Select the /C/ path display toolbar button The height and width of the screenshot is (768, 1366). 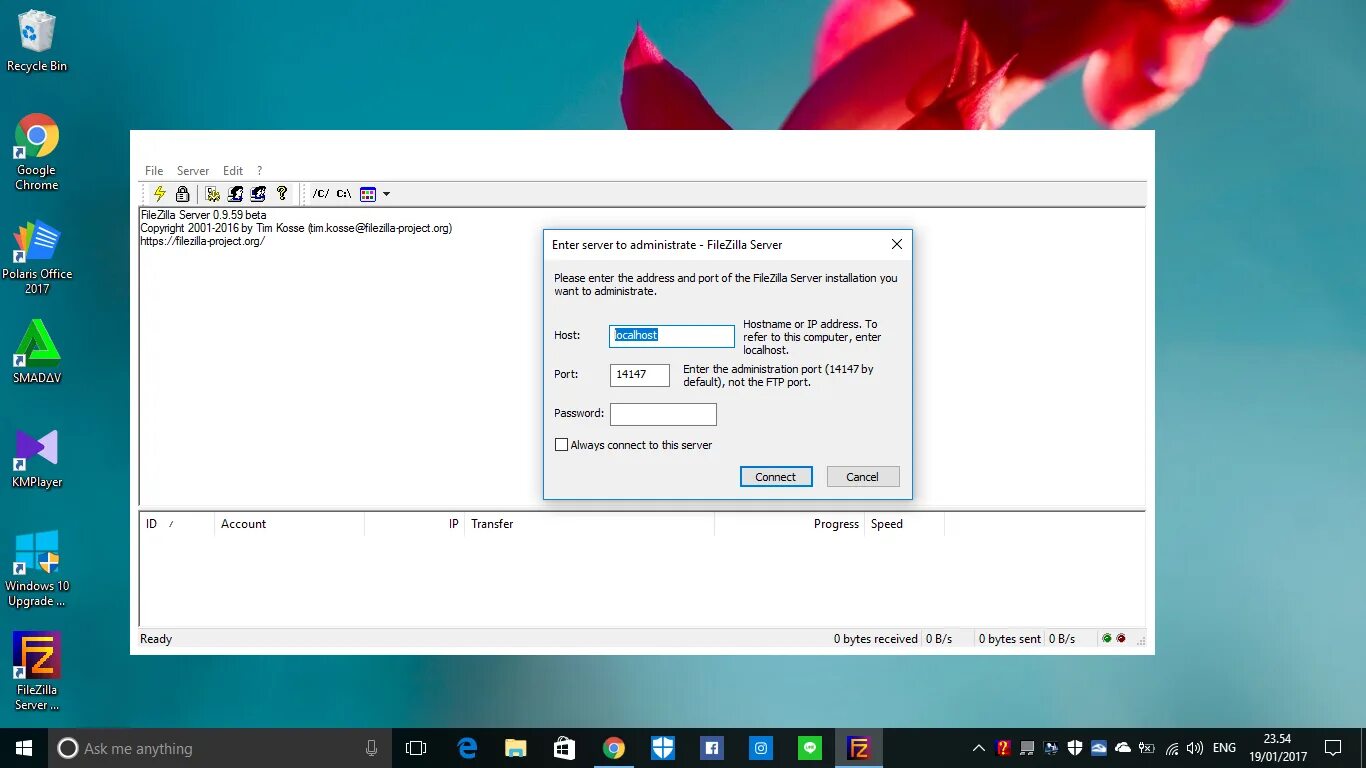(321, 194)
